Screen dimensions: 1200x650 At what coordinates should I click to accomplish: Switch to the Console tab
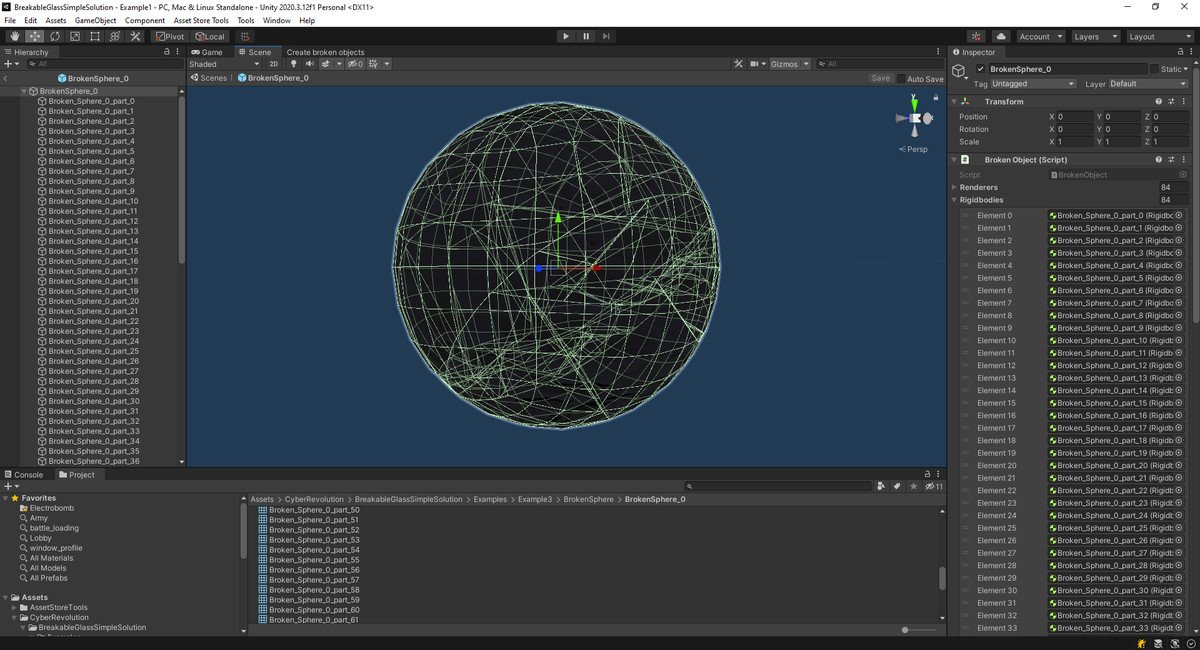tap(23, 475)
